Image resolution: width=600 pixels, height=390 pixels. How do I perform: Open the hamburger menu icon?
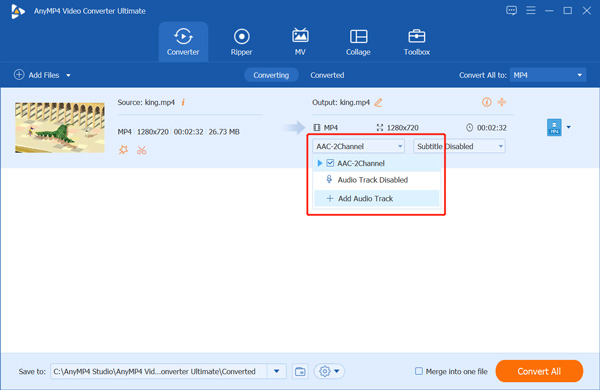point(531,10)
